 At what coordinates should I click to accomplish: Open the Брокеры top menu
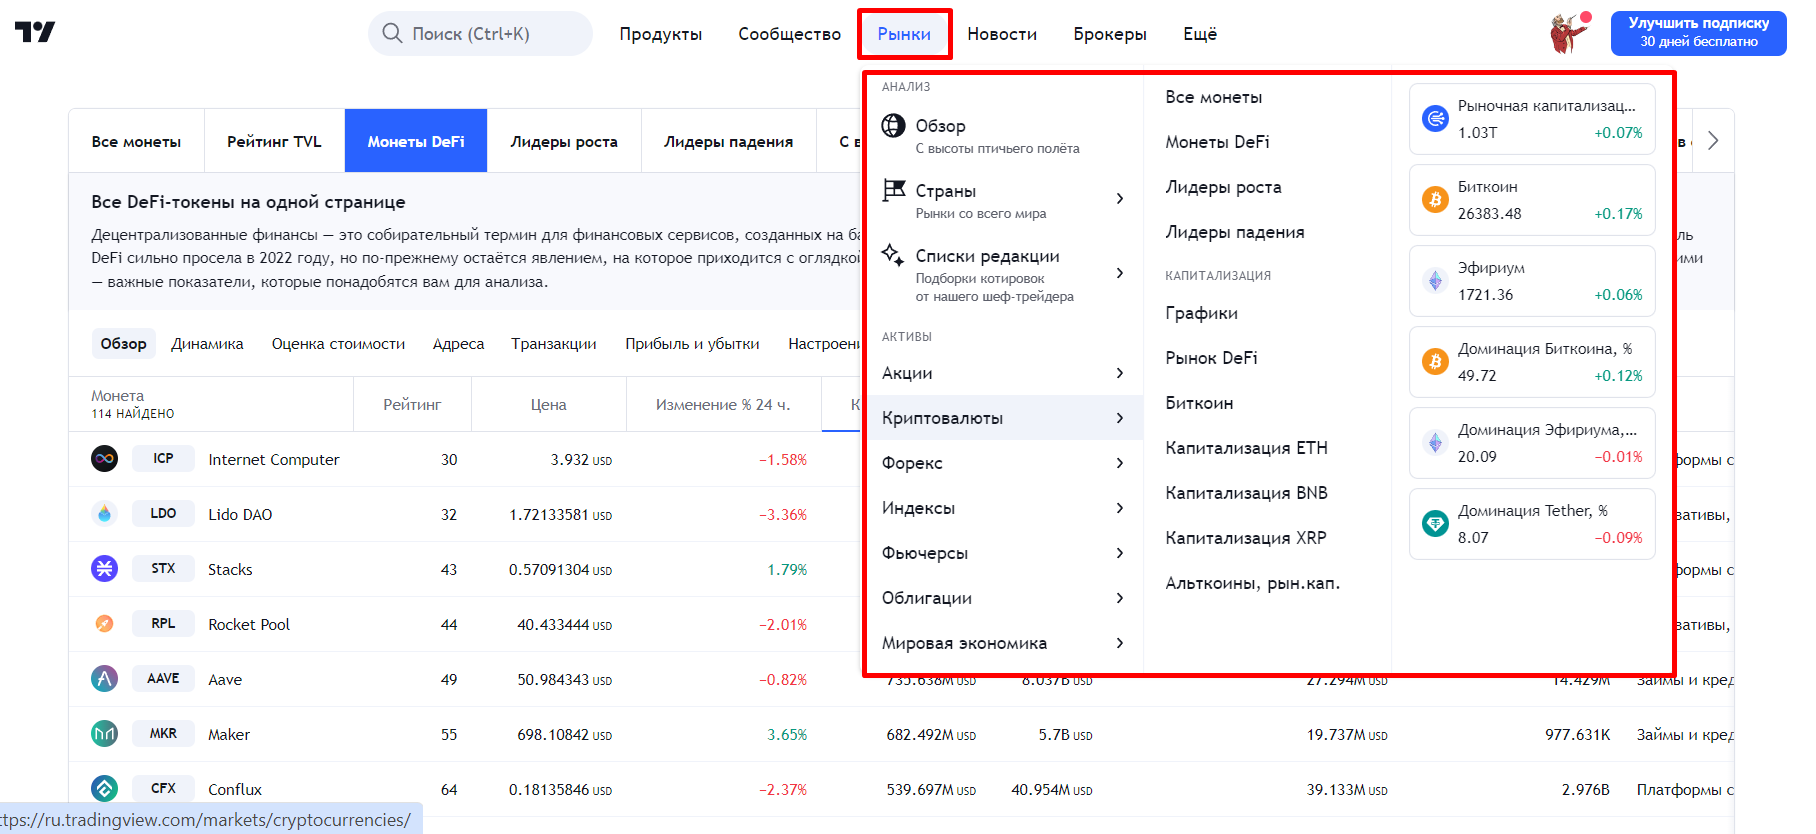1110,34
